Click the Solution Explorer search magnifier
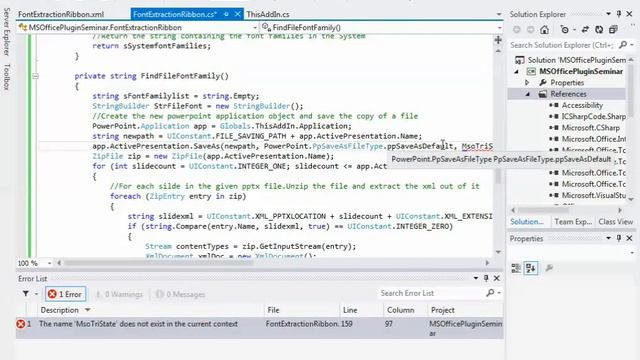Screen dimensions: 640x360 click(x=623, y=45)
